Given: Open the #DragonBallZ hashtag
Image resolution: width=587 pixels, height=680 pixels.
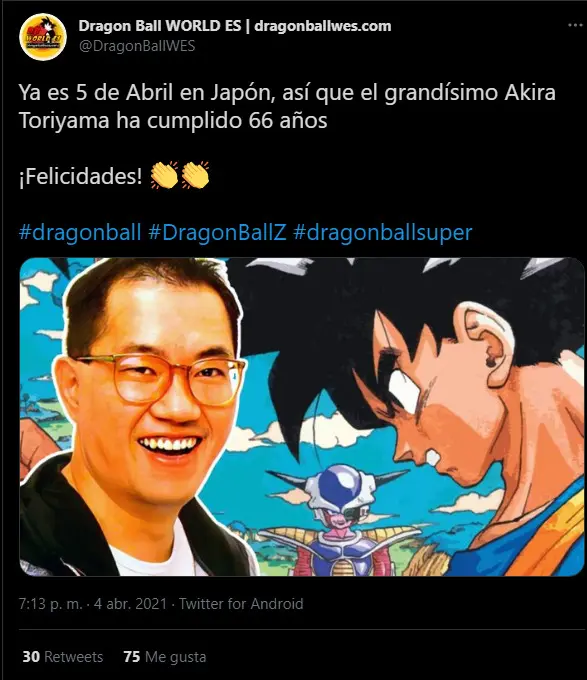Looking at the screenshot, I should click(217, 232).
